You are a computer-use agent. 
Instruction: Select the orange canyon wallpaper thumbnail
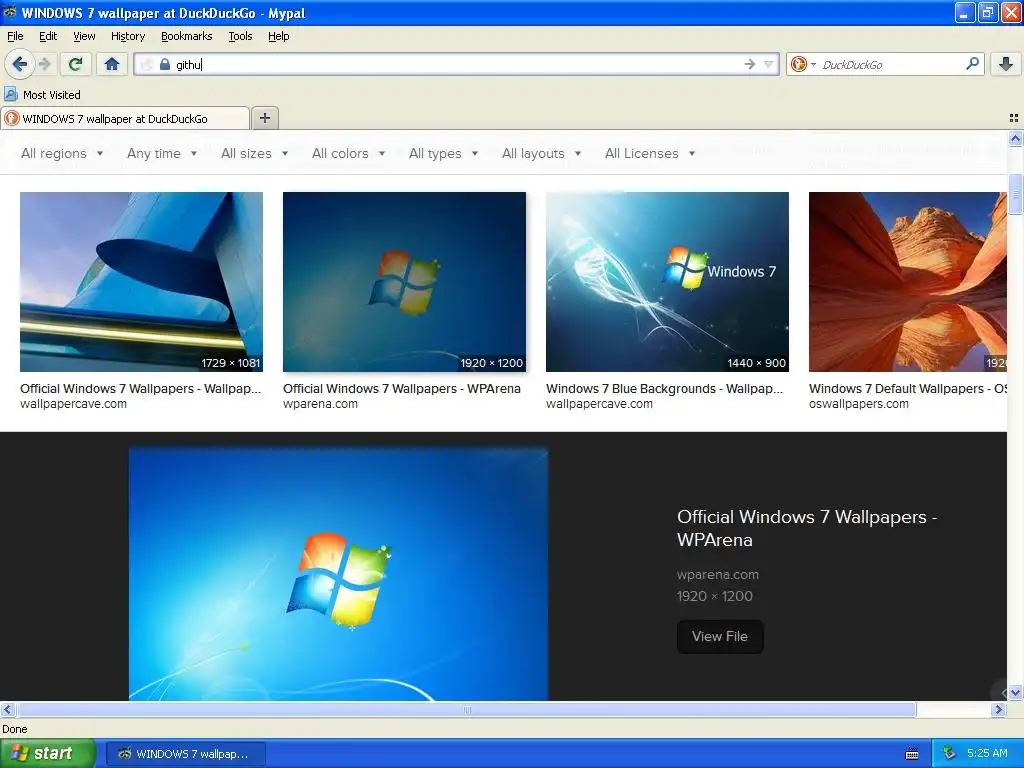coord(908,281)
